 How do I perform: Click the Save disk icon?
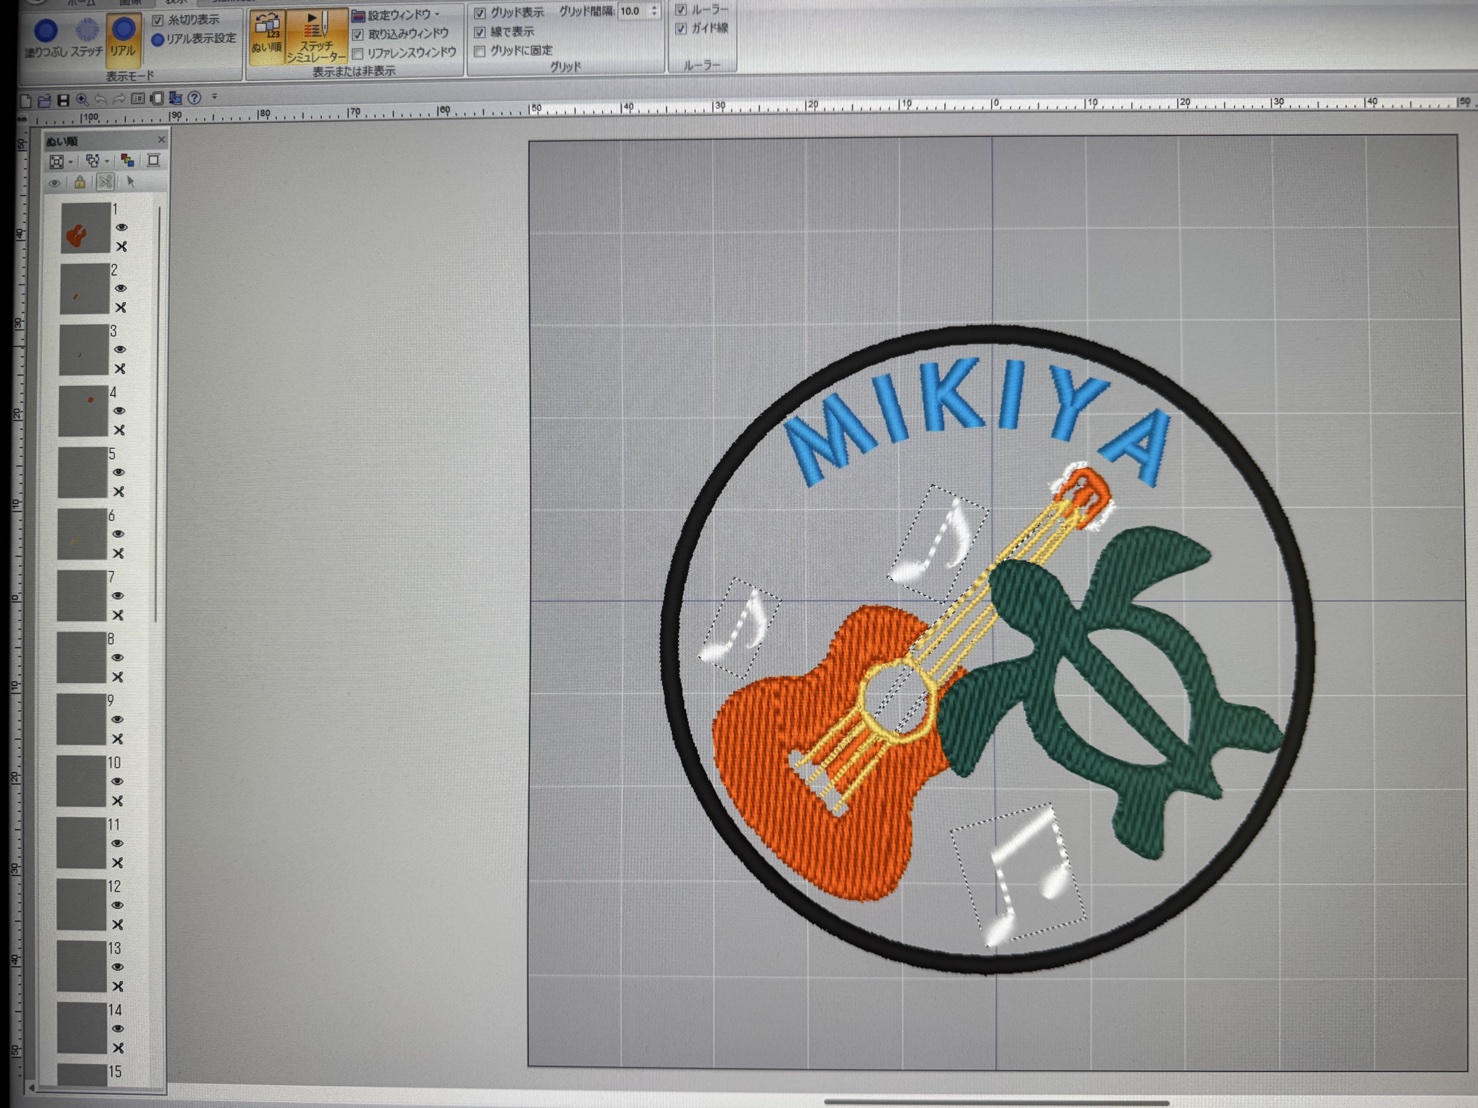pyautogui.click(x=63, y=100)
